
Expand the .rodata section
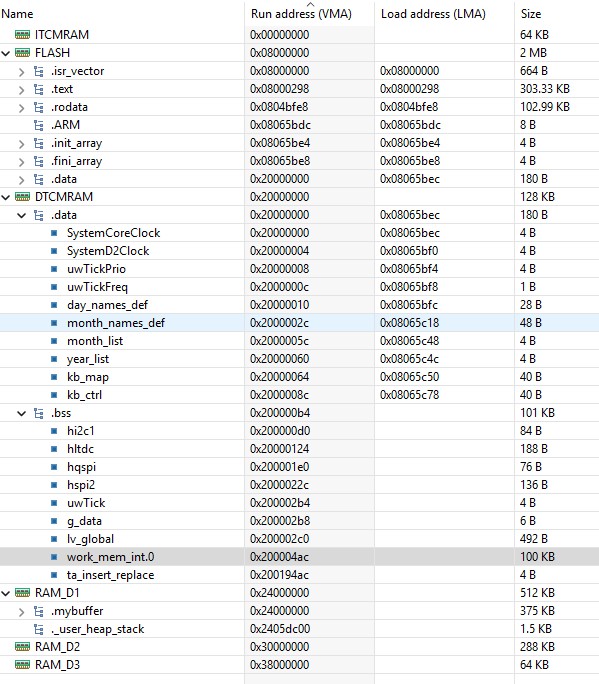pos(21,107)
